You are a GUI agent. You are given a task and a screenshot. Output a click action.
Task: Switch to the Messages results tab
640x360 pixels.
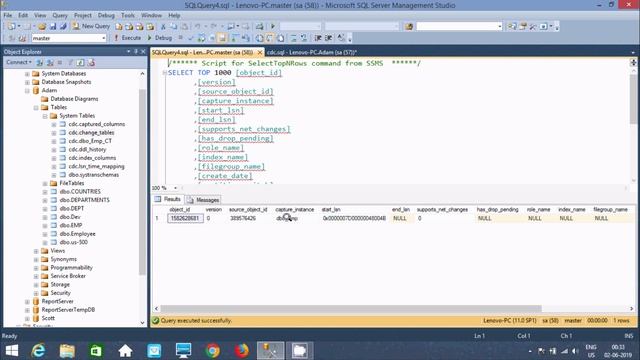(203, 200)
